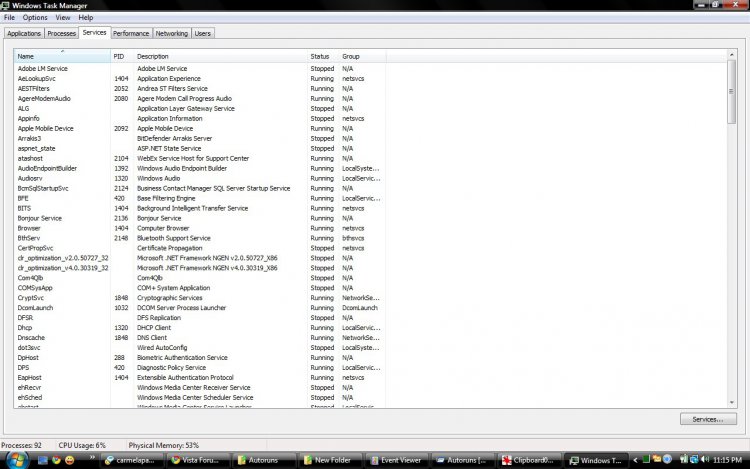Image resolution: width=750 pixels, height=469 pixels.
Task: Select Bonjour Service name
Action: coord(40,218)
